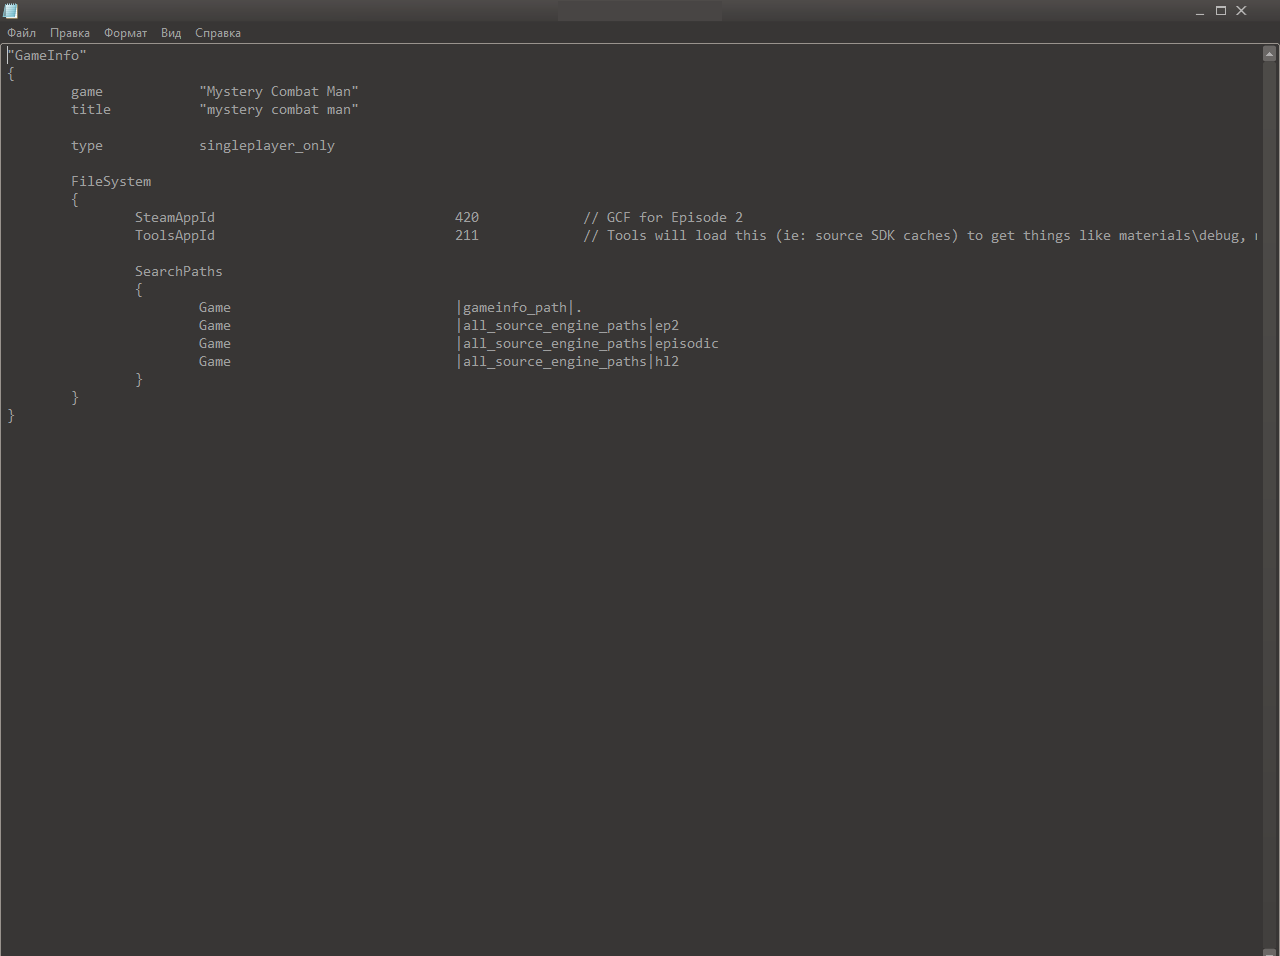Open the Формат menu
Image resolution: width=1280 pixels, height=956 pixels.
125,33
